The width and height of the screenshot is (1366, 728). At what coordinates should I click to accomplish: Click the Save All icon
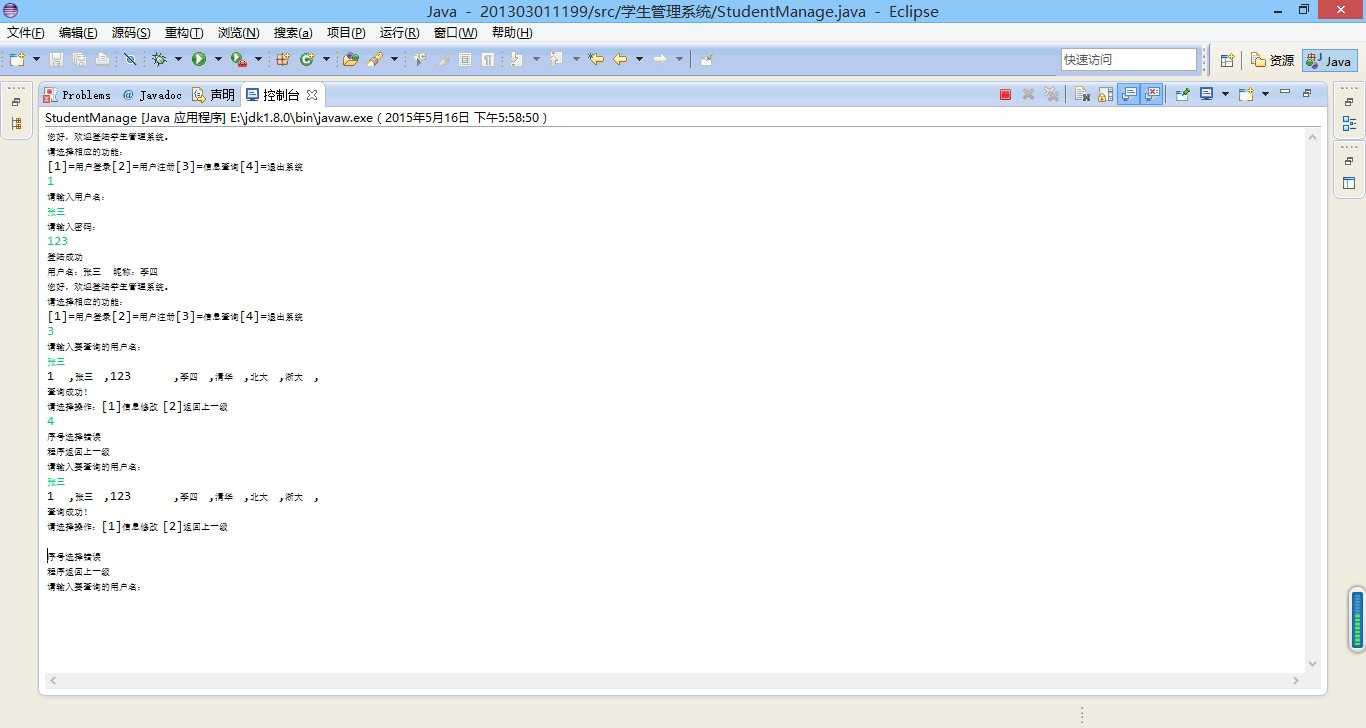point(80,60)
